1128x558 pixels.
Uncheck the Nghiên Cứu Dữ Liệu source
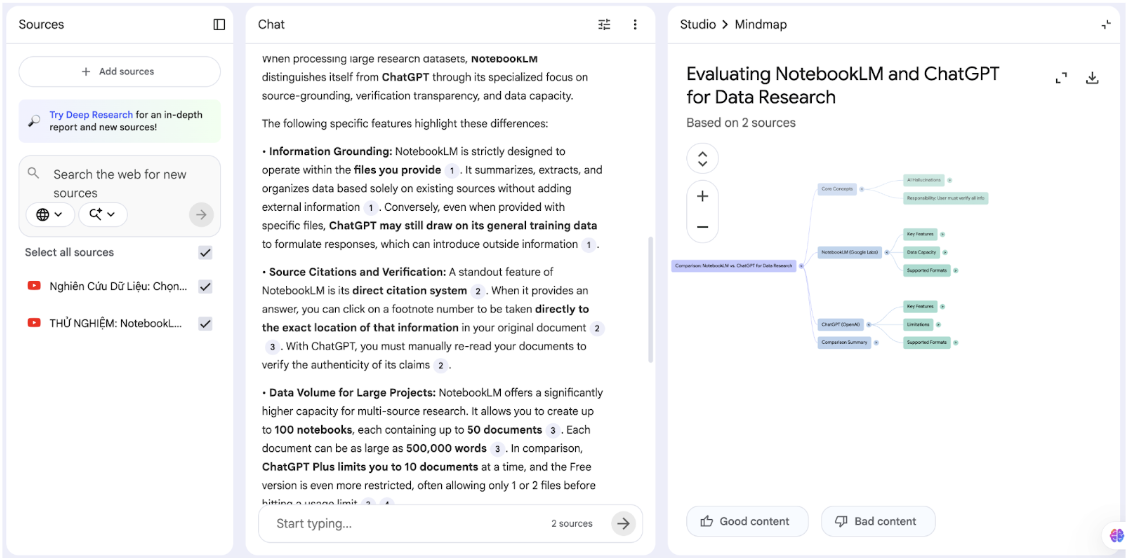pyautogui.click(x=205, y=287)
